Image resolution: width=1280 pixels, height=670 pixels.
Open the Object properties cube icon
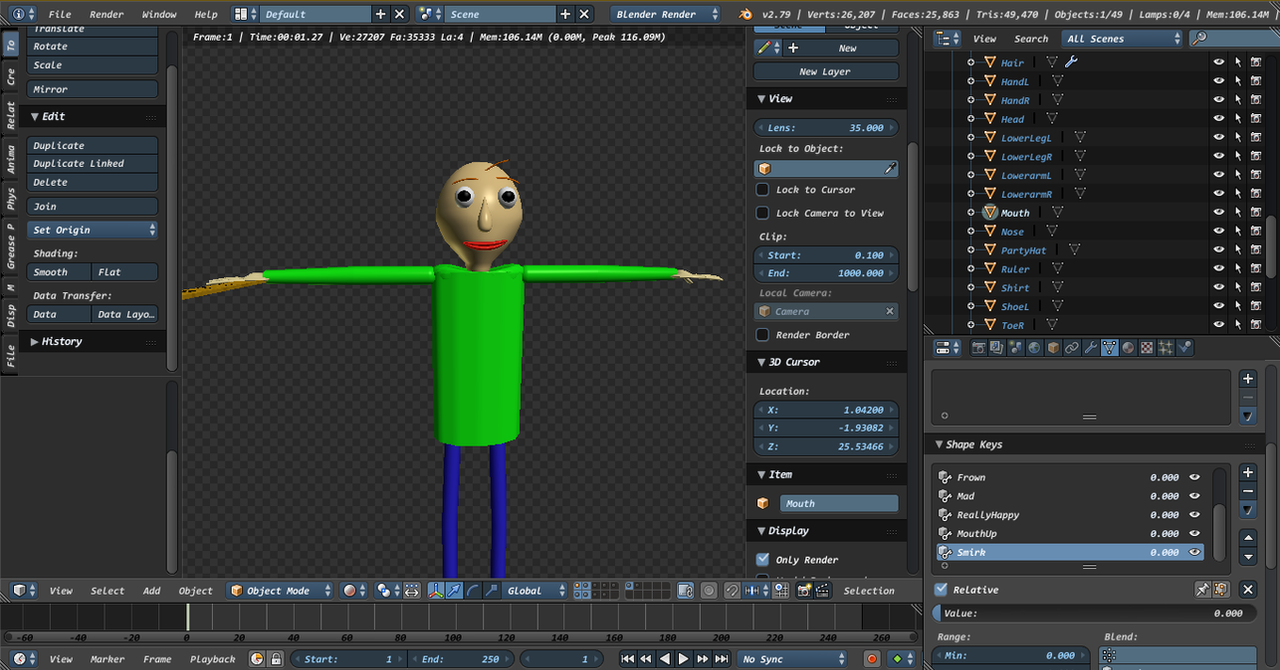point(1053,348)
